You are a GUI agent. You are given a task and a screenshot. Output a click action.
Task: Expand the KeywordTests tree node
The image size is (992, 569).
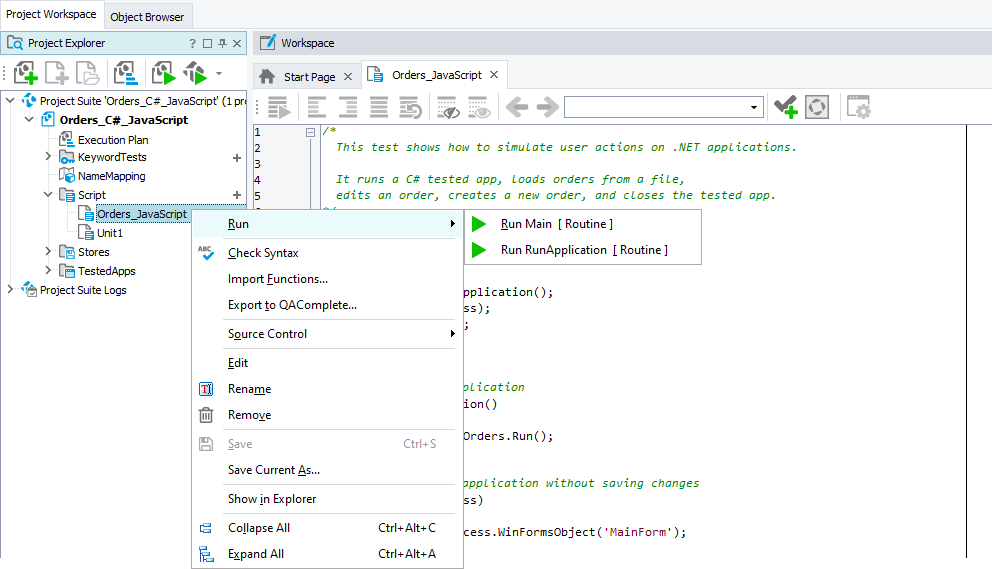coord(48,157)
